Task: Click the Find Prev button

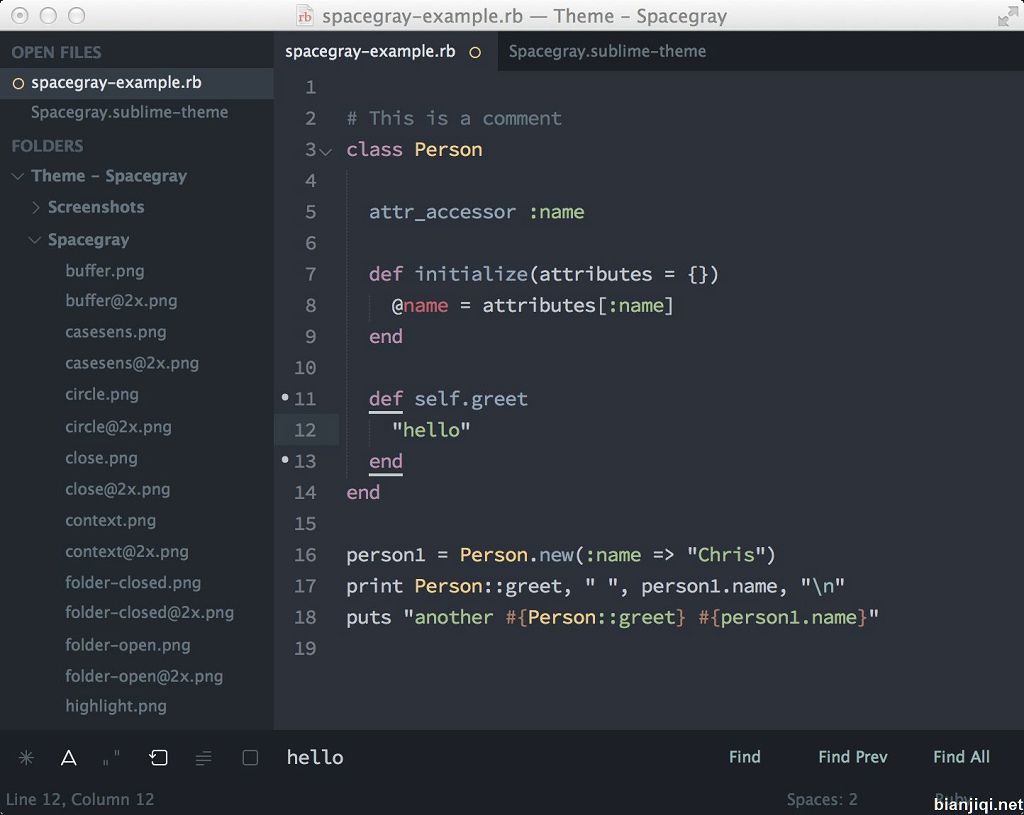Action: coord(853,757)
